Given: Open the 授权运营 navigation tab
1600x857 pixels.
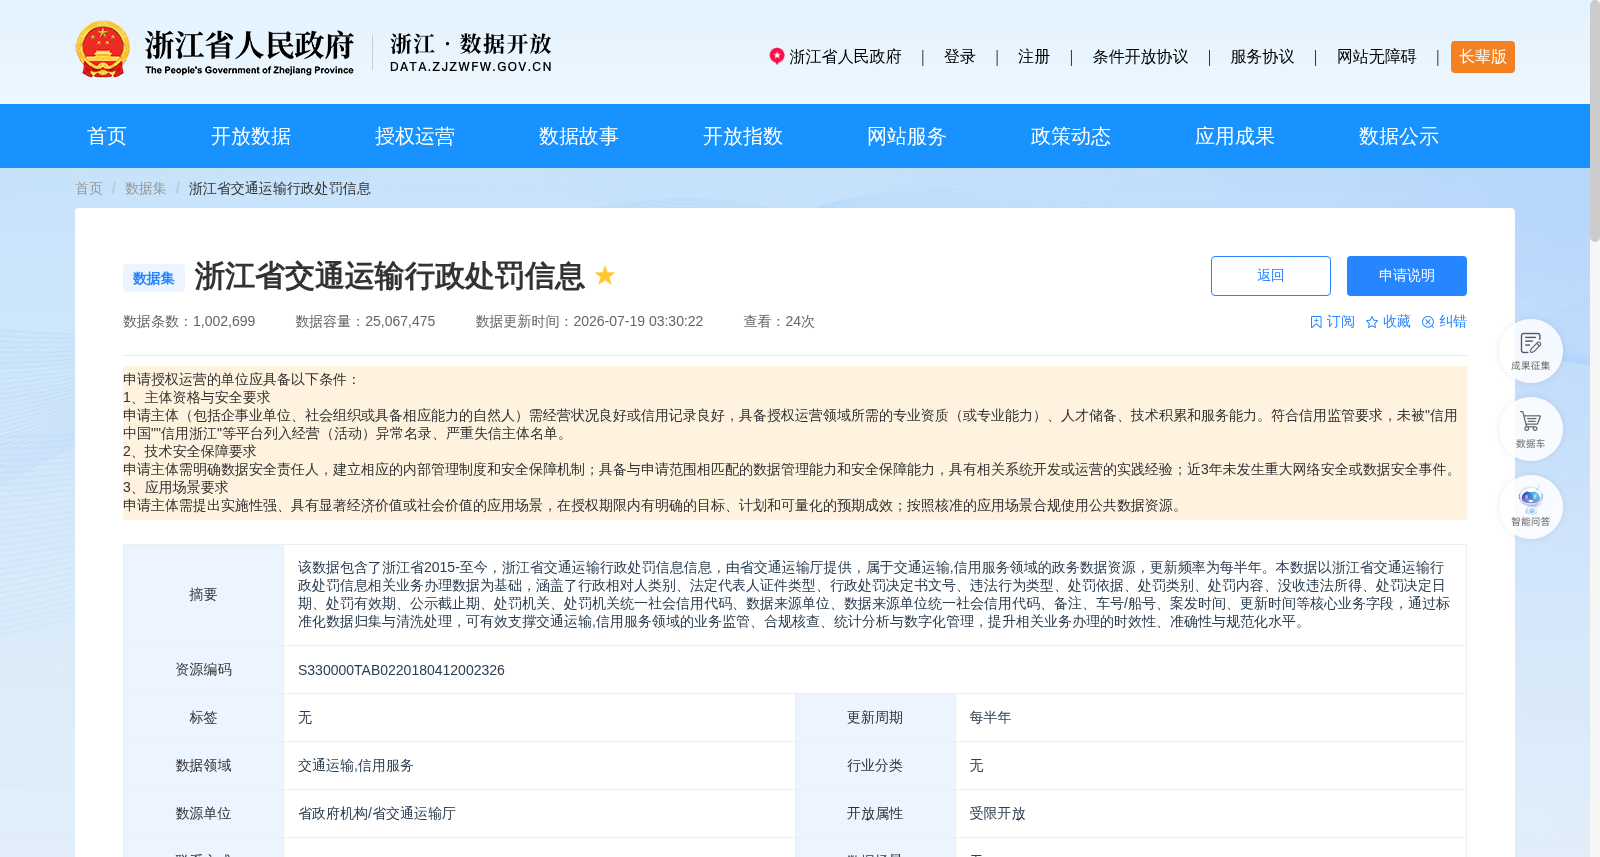Looking at the screenshot, I should [415, 136].
